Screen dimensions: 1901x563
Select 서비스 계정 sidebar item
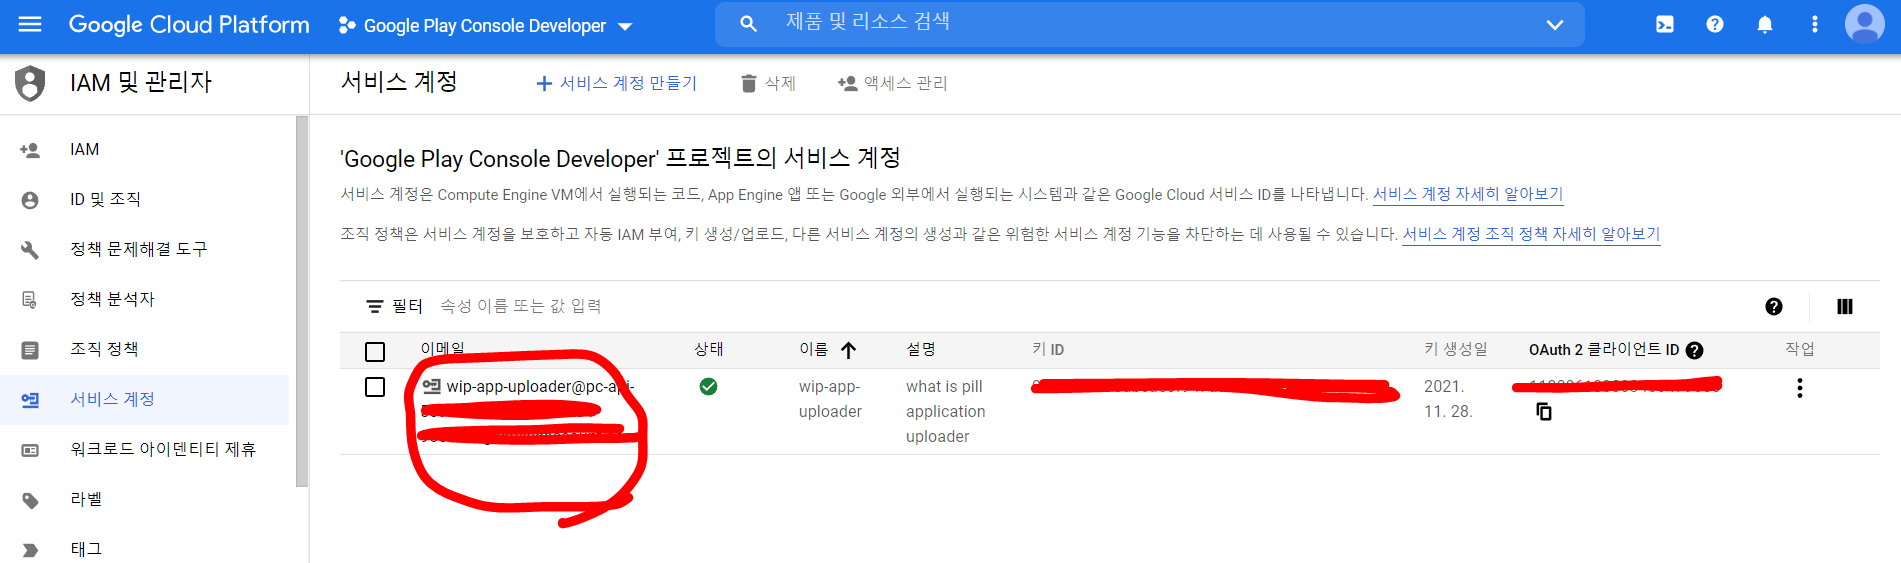pos(144,400)
